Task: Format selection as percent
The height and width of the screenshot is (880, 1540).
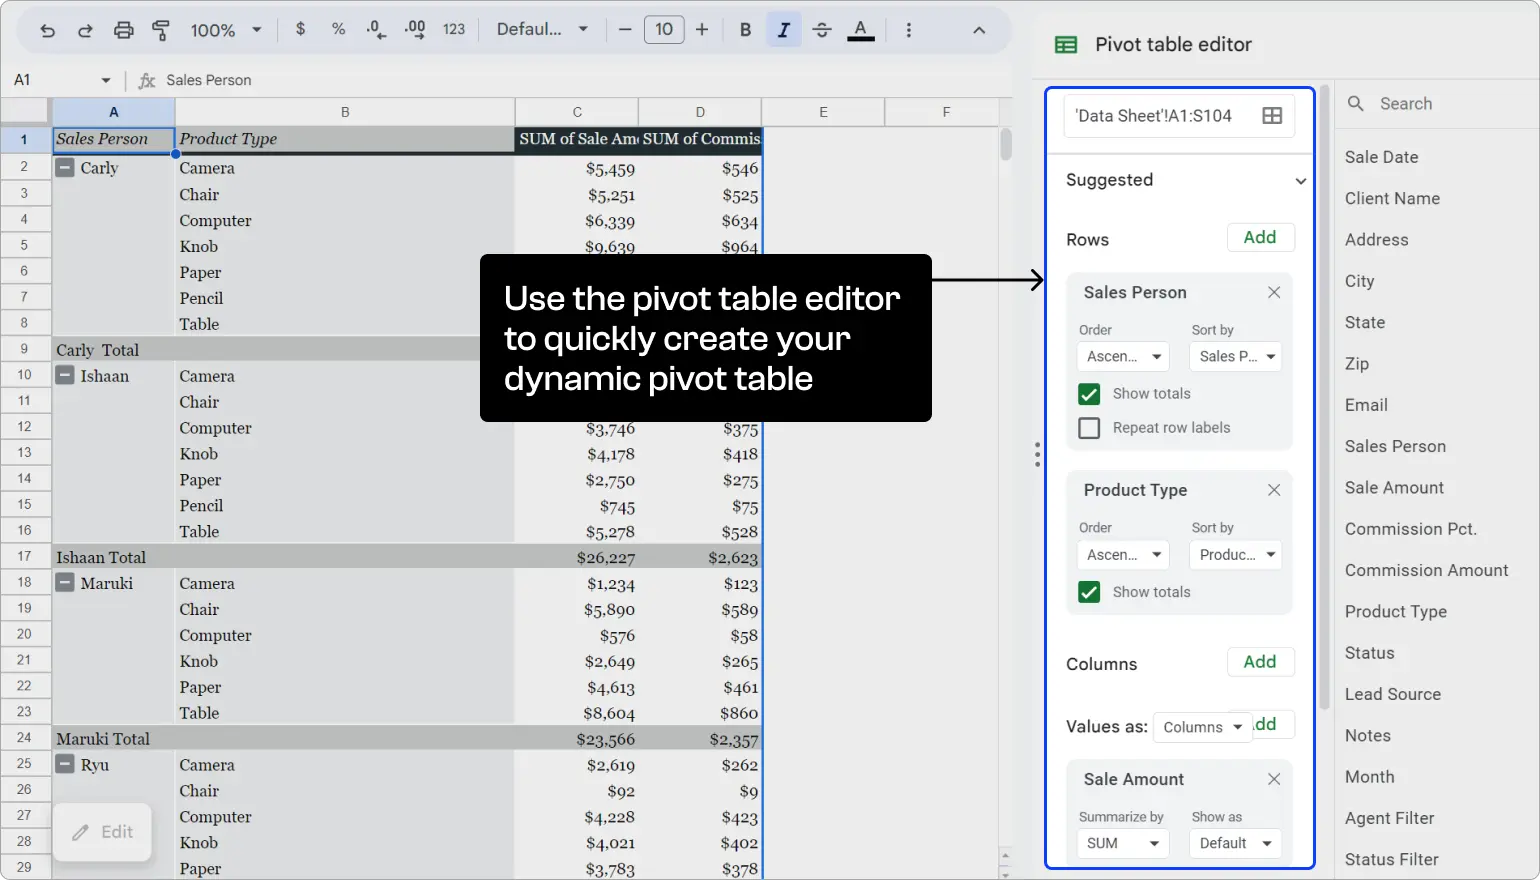Action: [338, 29]
